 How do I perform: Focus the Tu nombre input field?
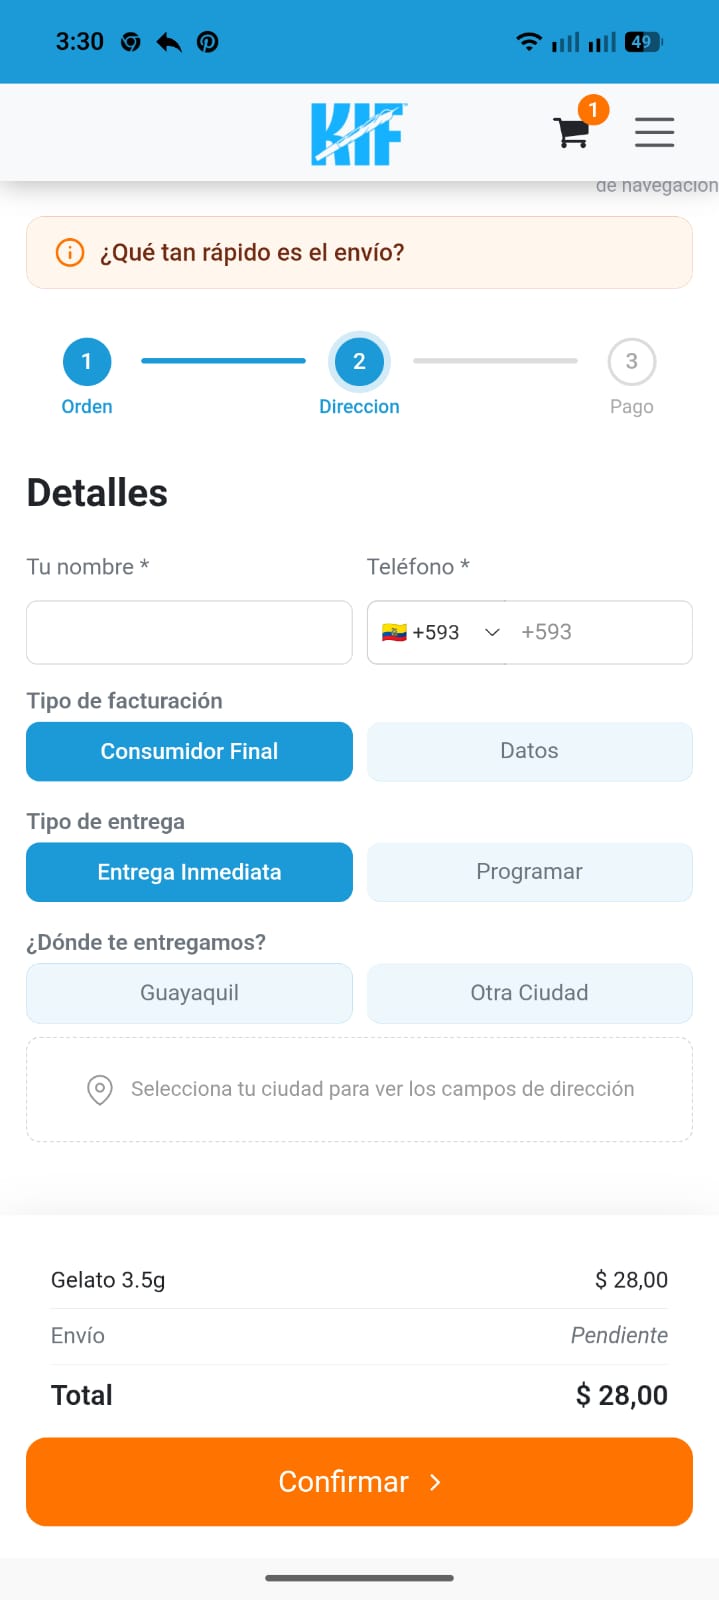coord(189,632)
